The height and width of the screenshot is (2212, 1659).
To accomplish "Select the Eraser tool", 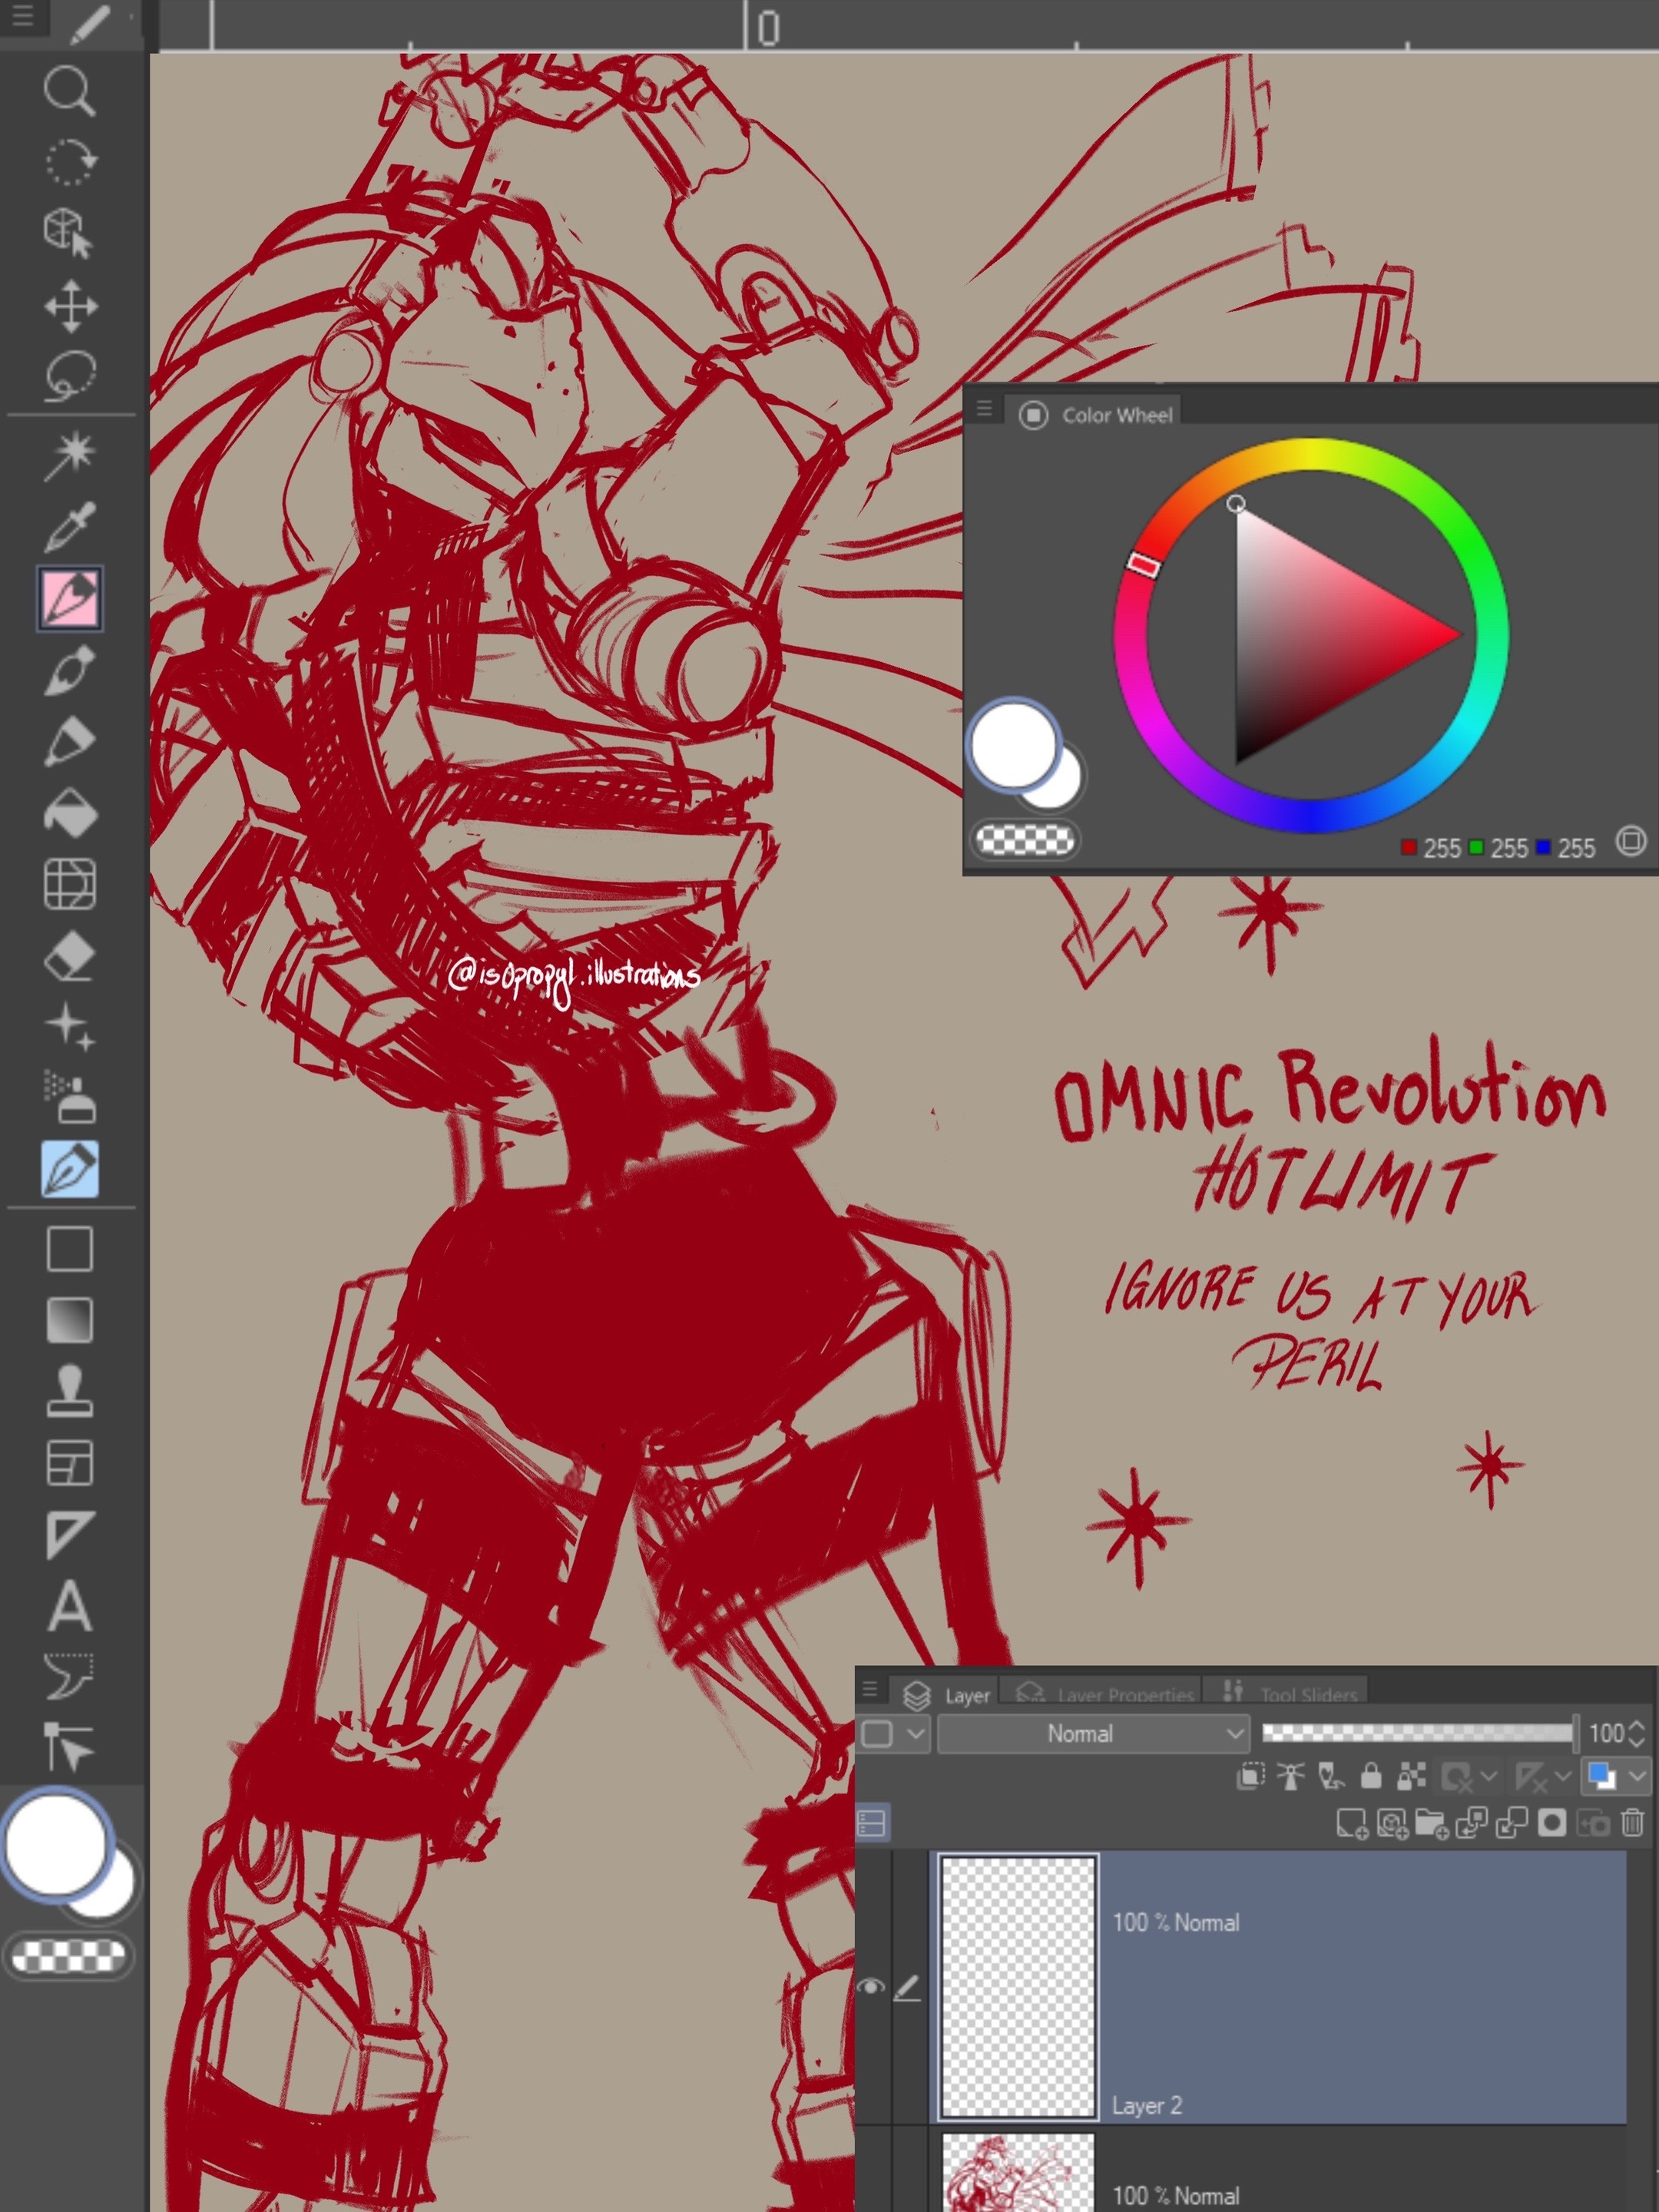I will 70,957.
